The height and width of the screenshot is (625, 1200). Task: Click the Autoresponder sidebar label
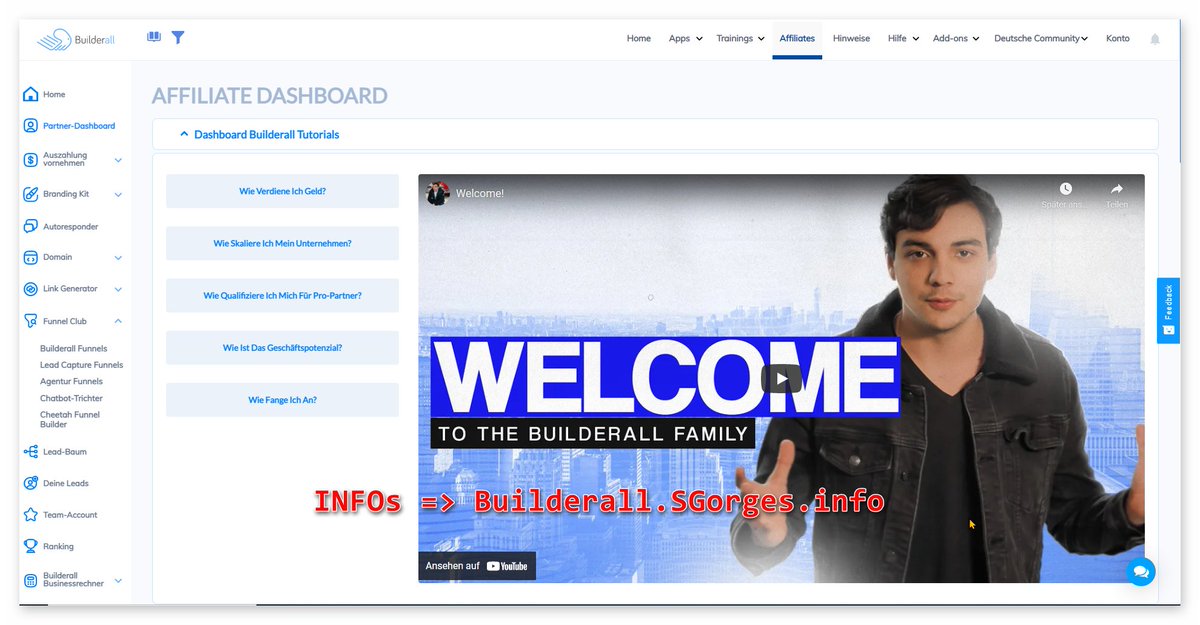click(71, 227)
